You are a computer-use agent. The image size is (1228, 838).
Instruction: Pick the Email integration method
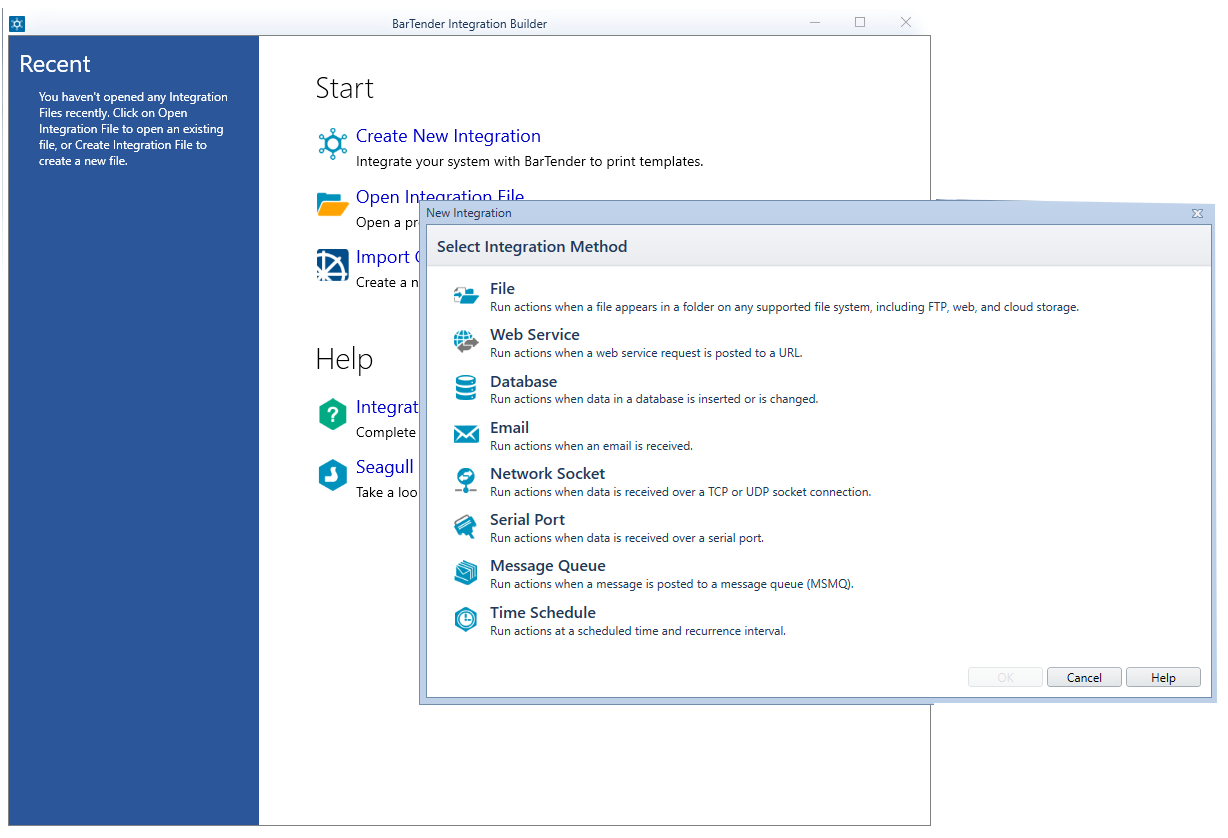click(509, 428)
